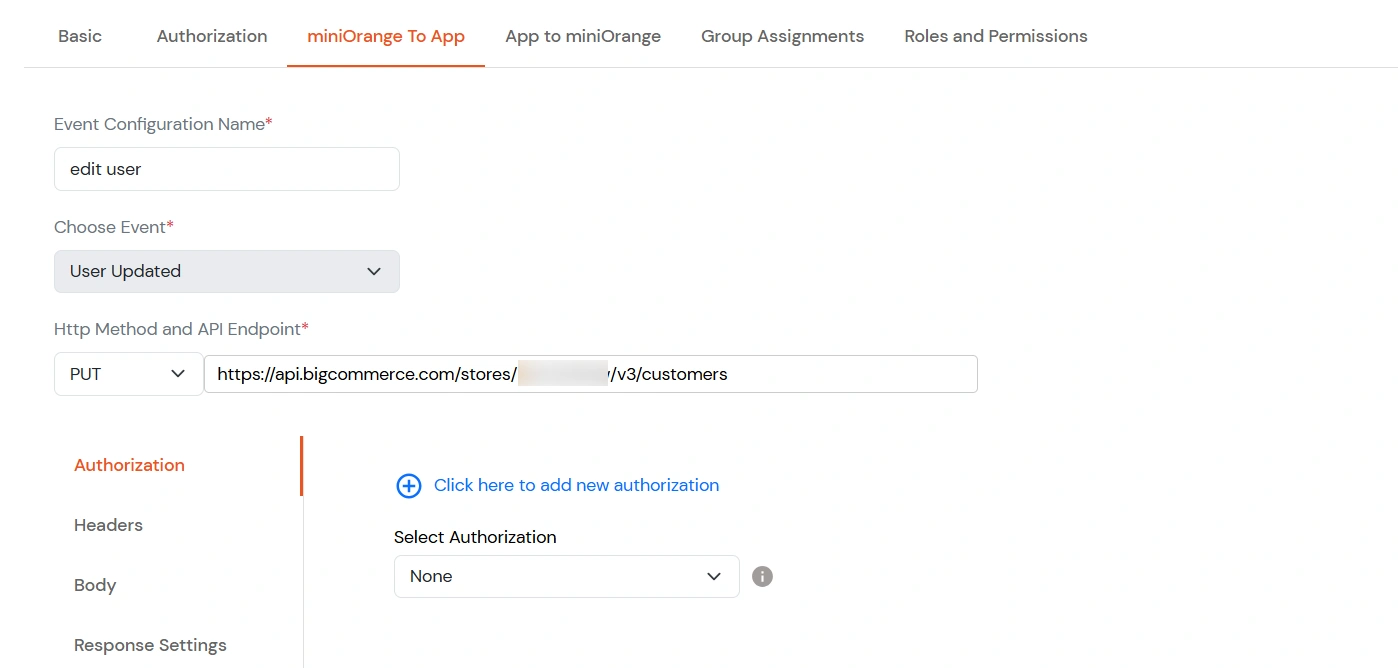Click the plus circle add authorization icon

tap(409, 486)
